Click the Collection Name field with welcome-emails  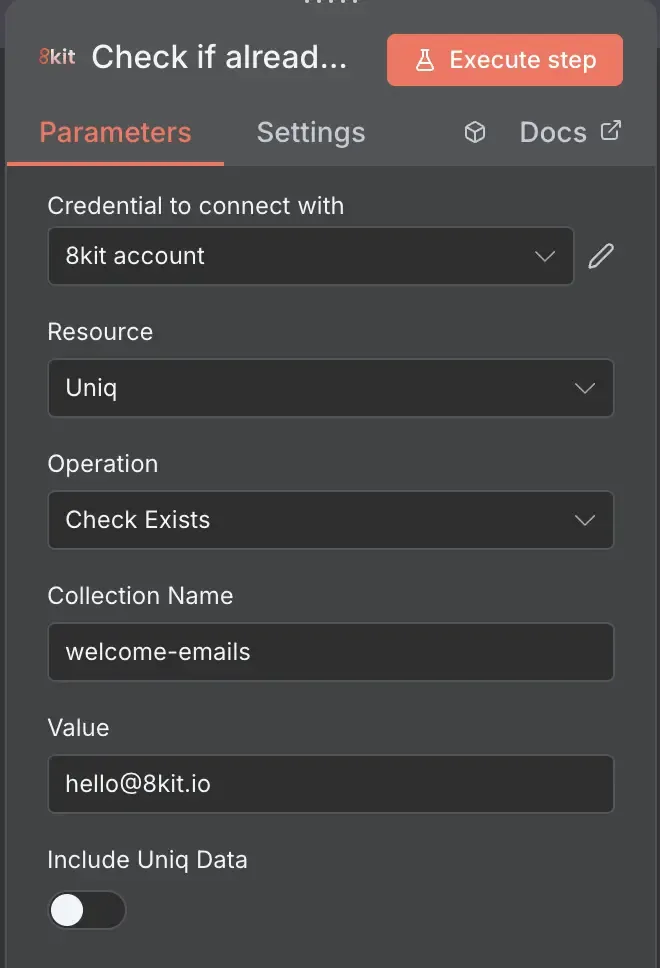point(331,653)
